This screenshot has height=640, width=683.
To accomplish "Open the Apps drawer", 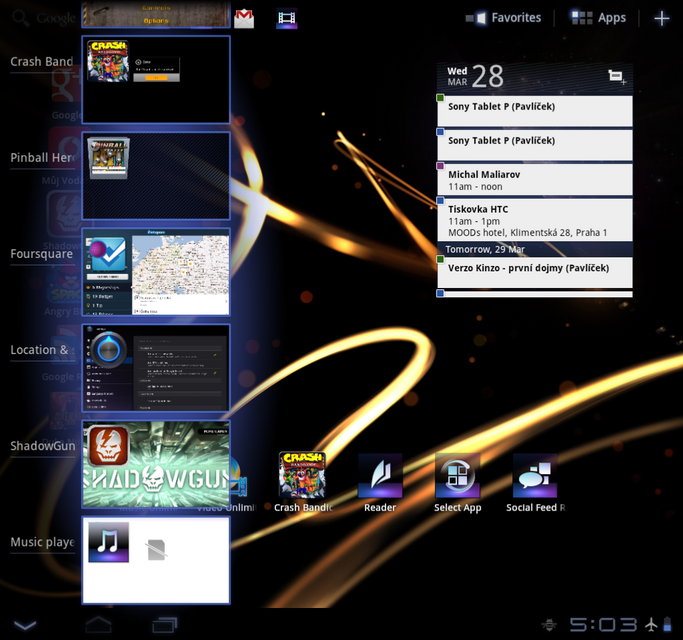I will [x=598, y=18].
